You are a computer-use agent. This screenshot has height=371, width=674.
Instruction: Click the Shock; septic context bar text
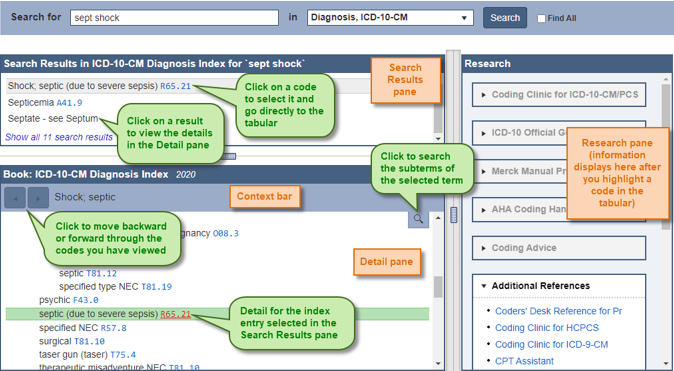coord(85,197)
